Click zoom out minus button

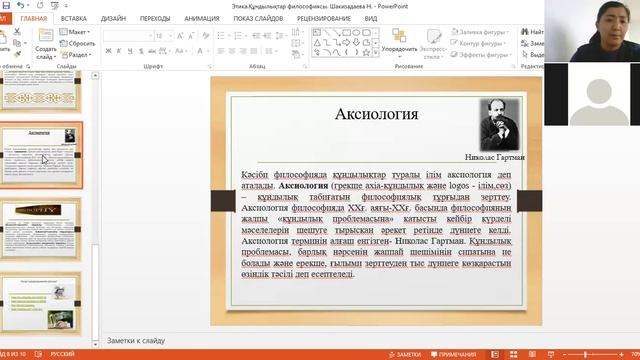pyautogui.click(x=564, y=354)
